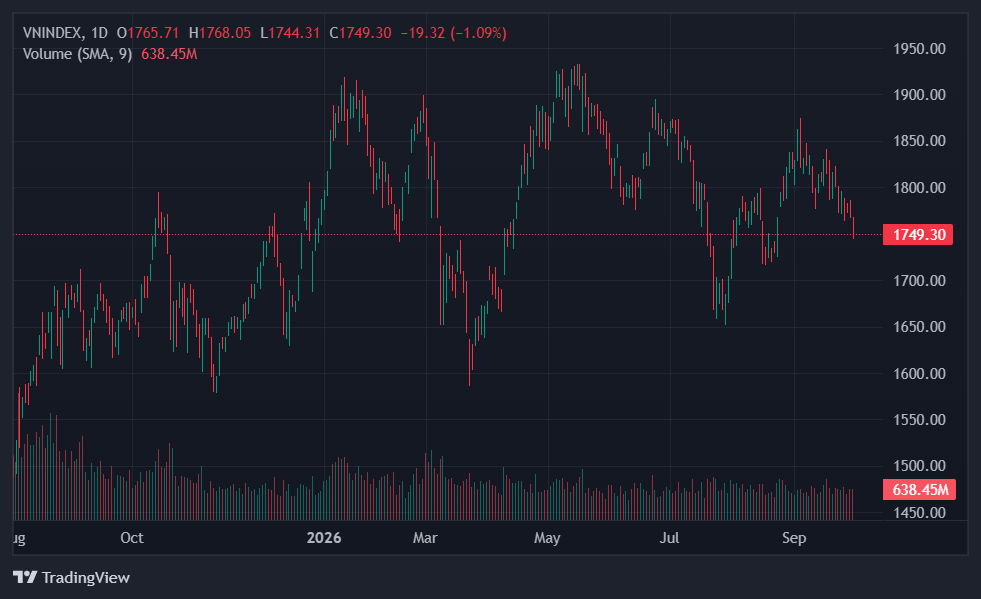Click the Volume (SMA, 9) indicator legend
Image resolution: width=981 pixels, height=599 pixels.
point(78,54)
